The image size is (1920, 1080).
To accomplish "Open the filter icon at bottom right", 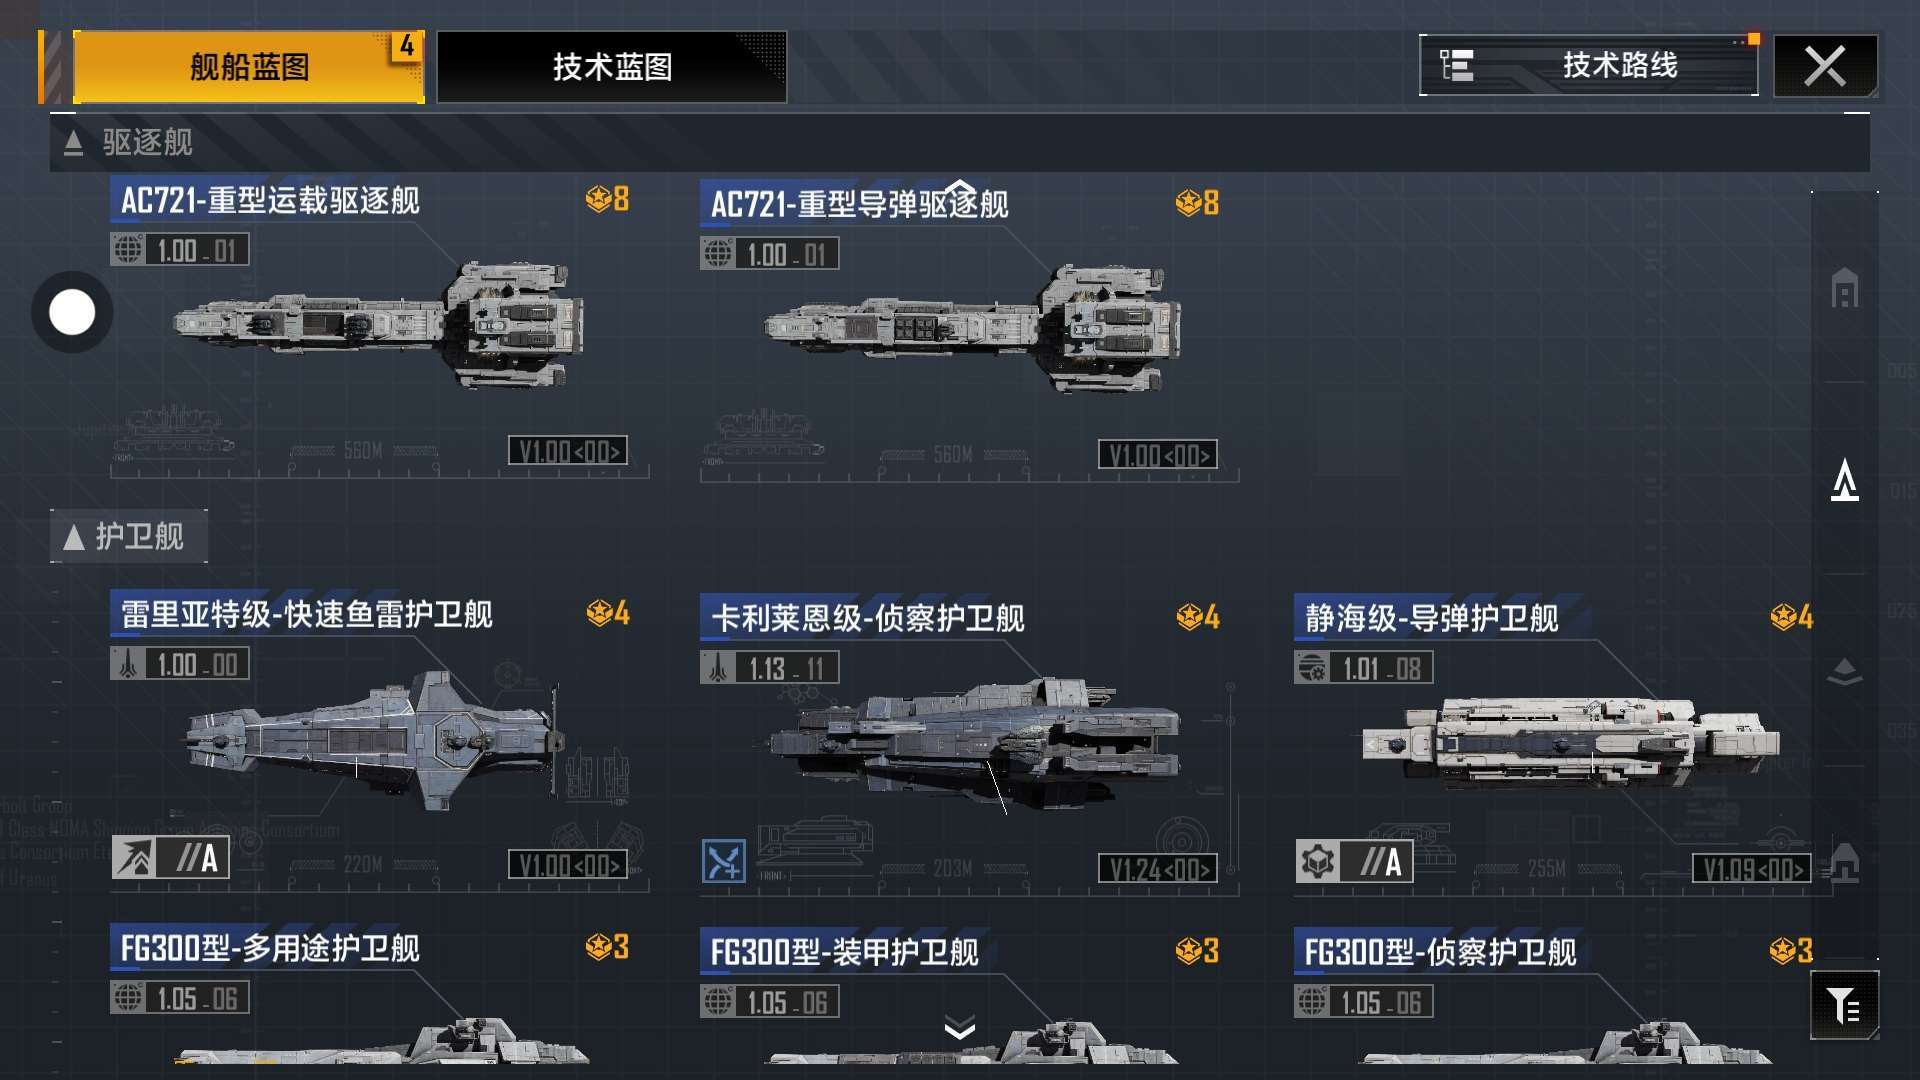I will point(1844,1005).
